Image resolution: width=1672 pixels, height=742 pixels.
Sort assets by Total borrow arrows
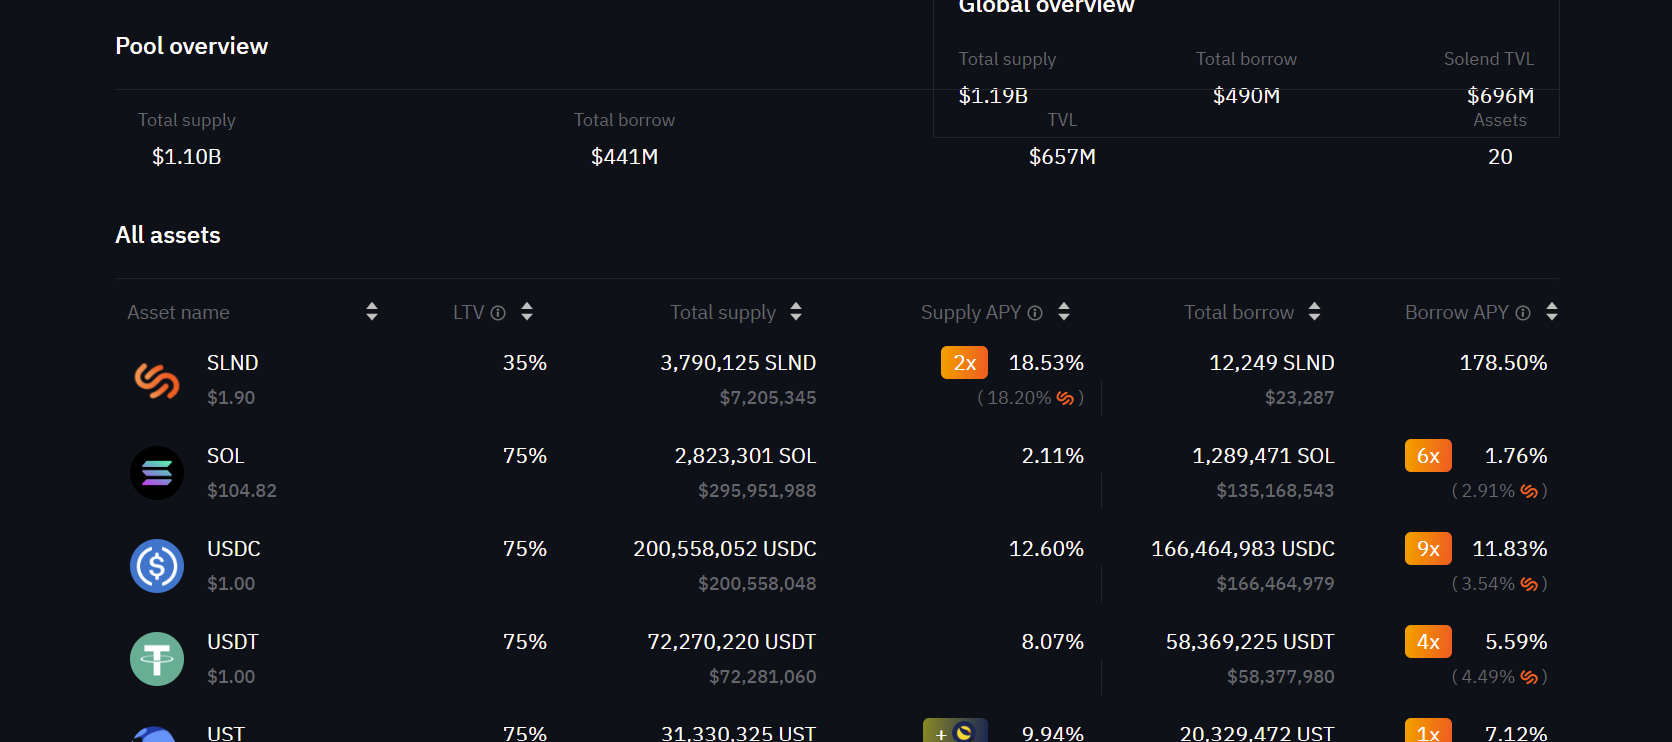click(x=1315, y=312)
